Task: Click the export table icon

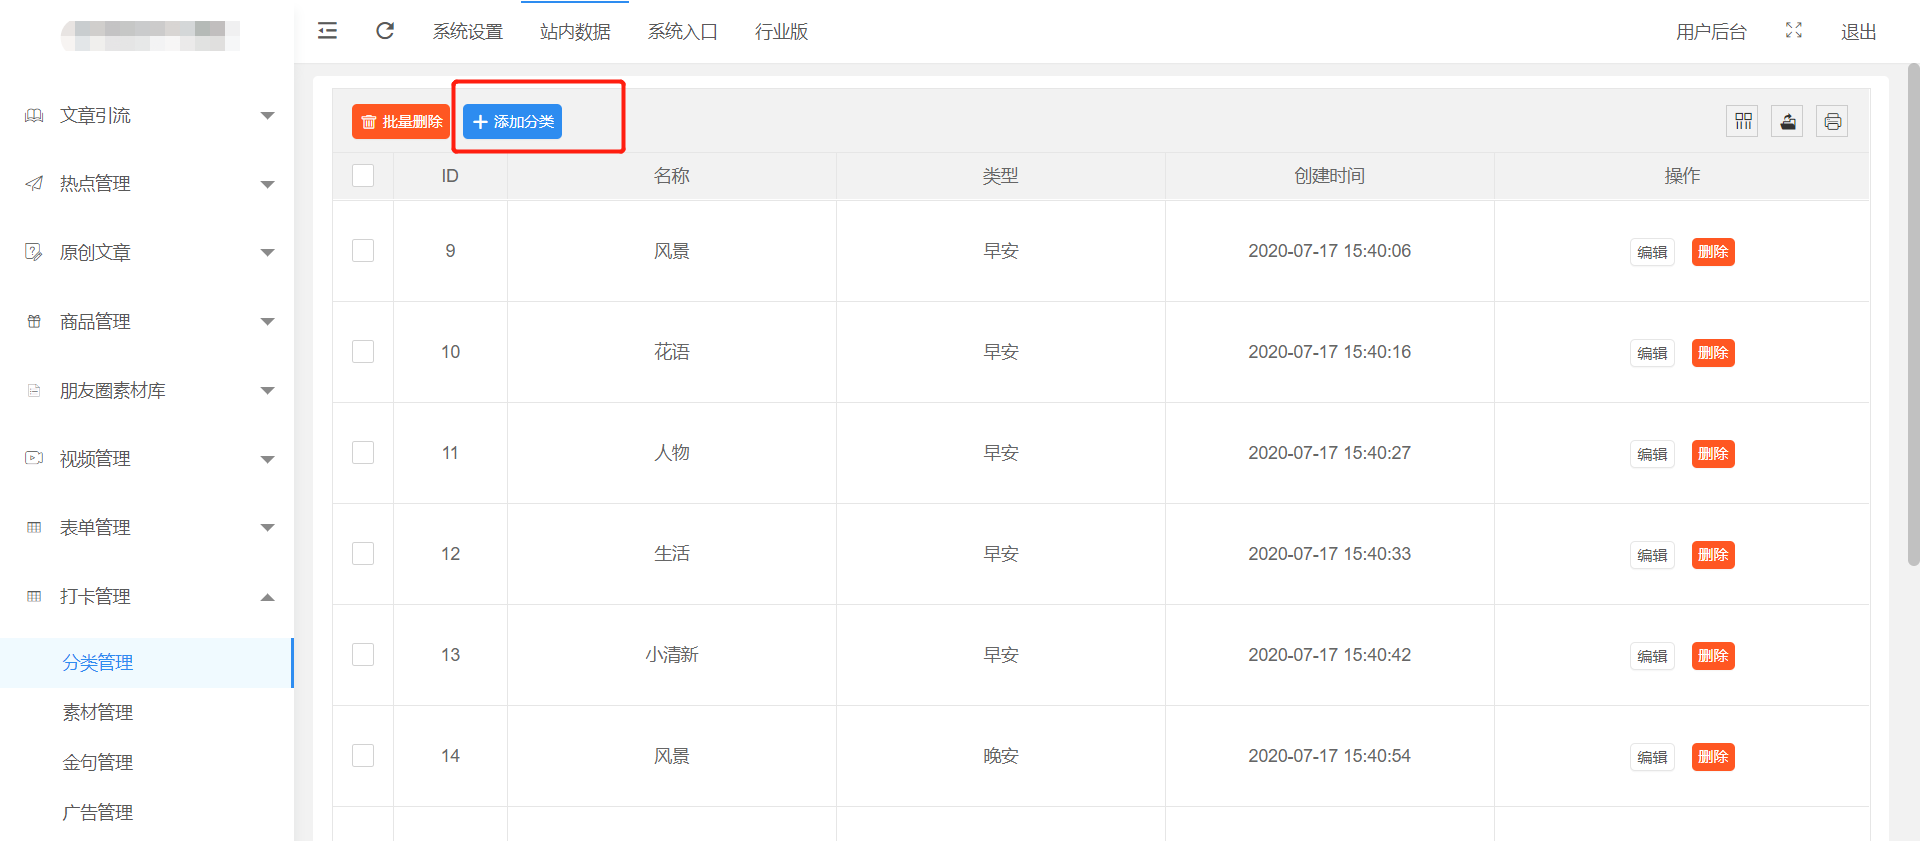Action: point(1787,121)
